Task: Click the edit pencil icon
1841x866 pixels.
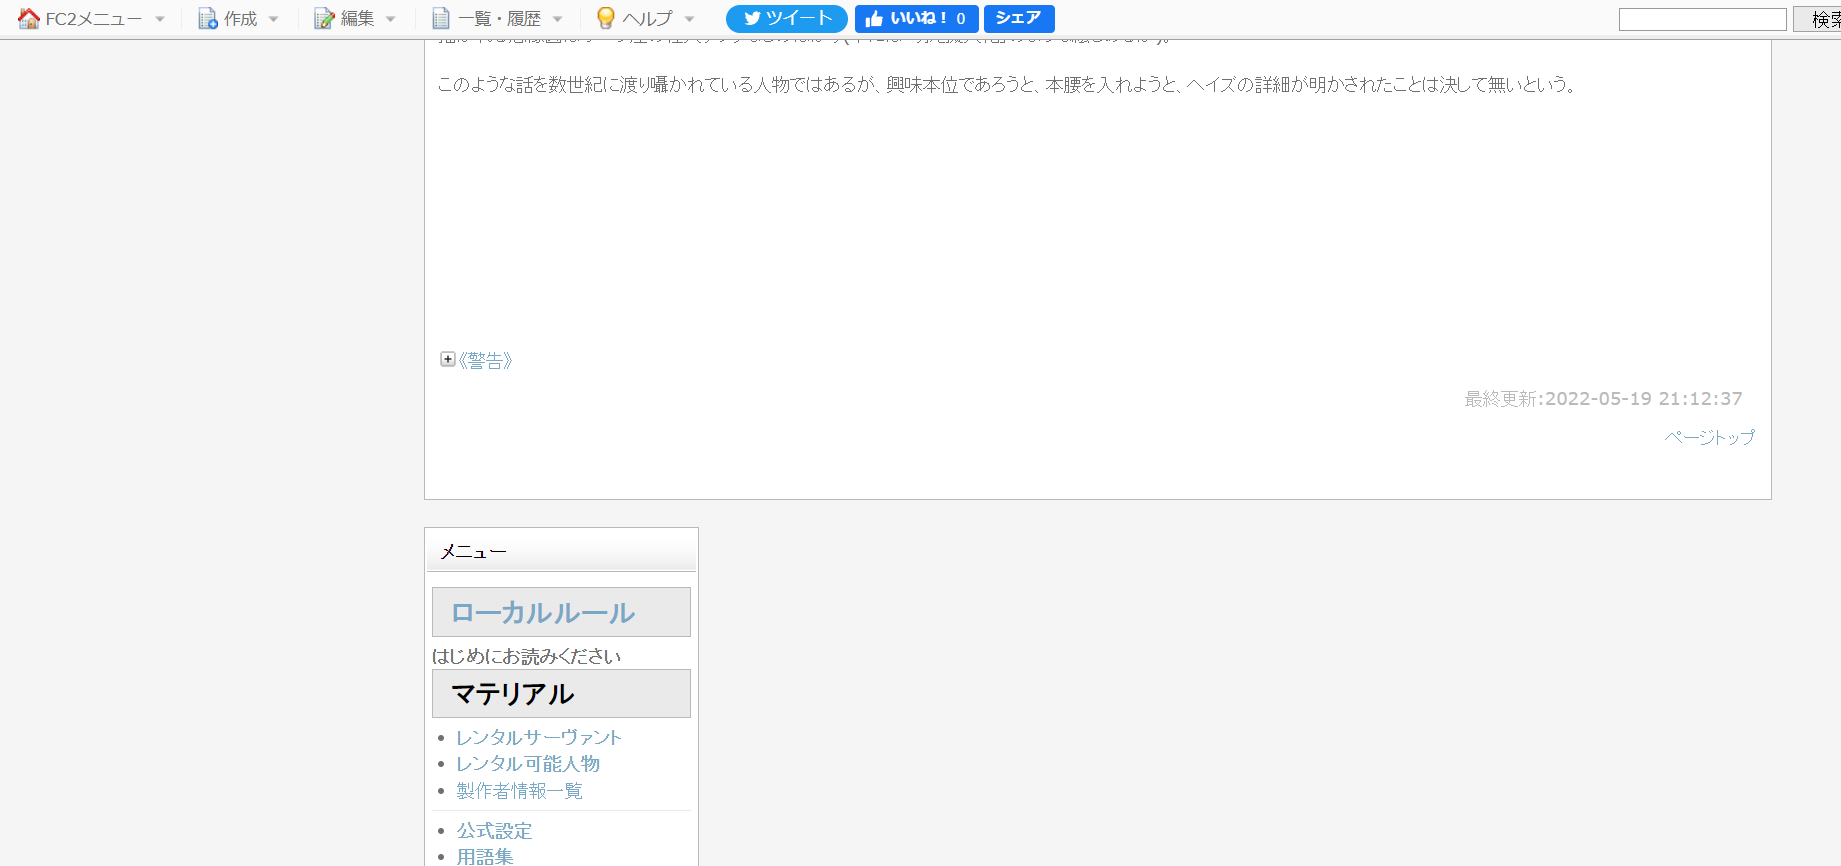Action: pos(324,19)
